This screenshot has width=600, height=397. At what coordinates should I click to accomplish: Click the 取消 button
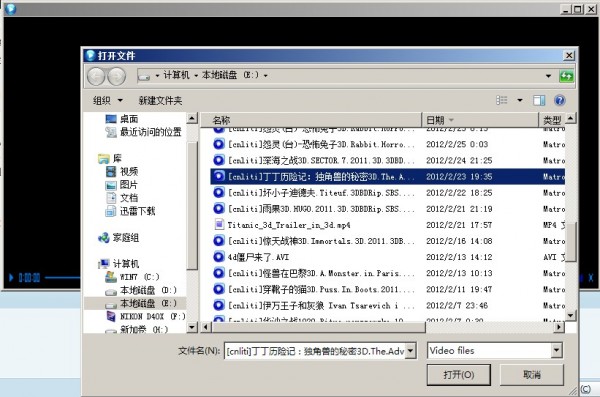pos(532,374)
